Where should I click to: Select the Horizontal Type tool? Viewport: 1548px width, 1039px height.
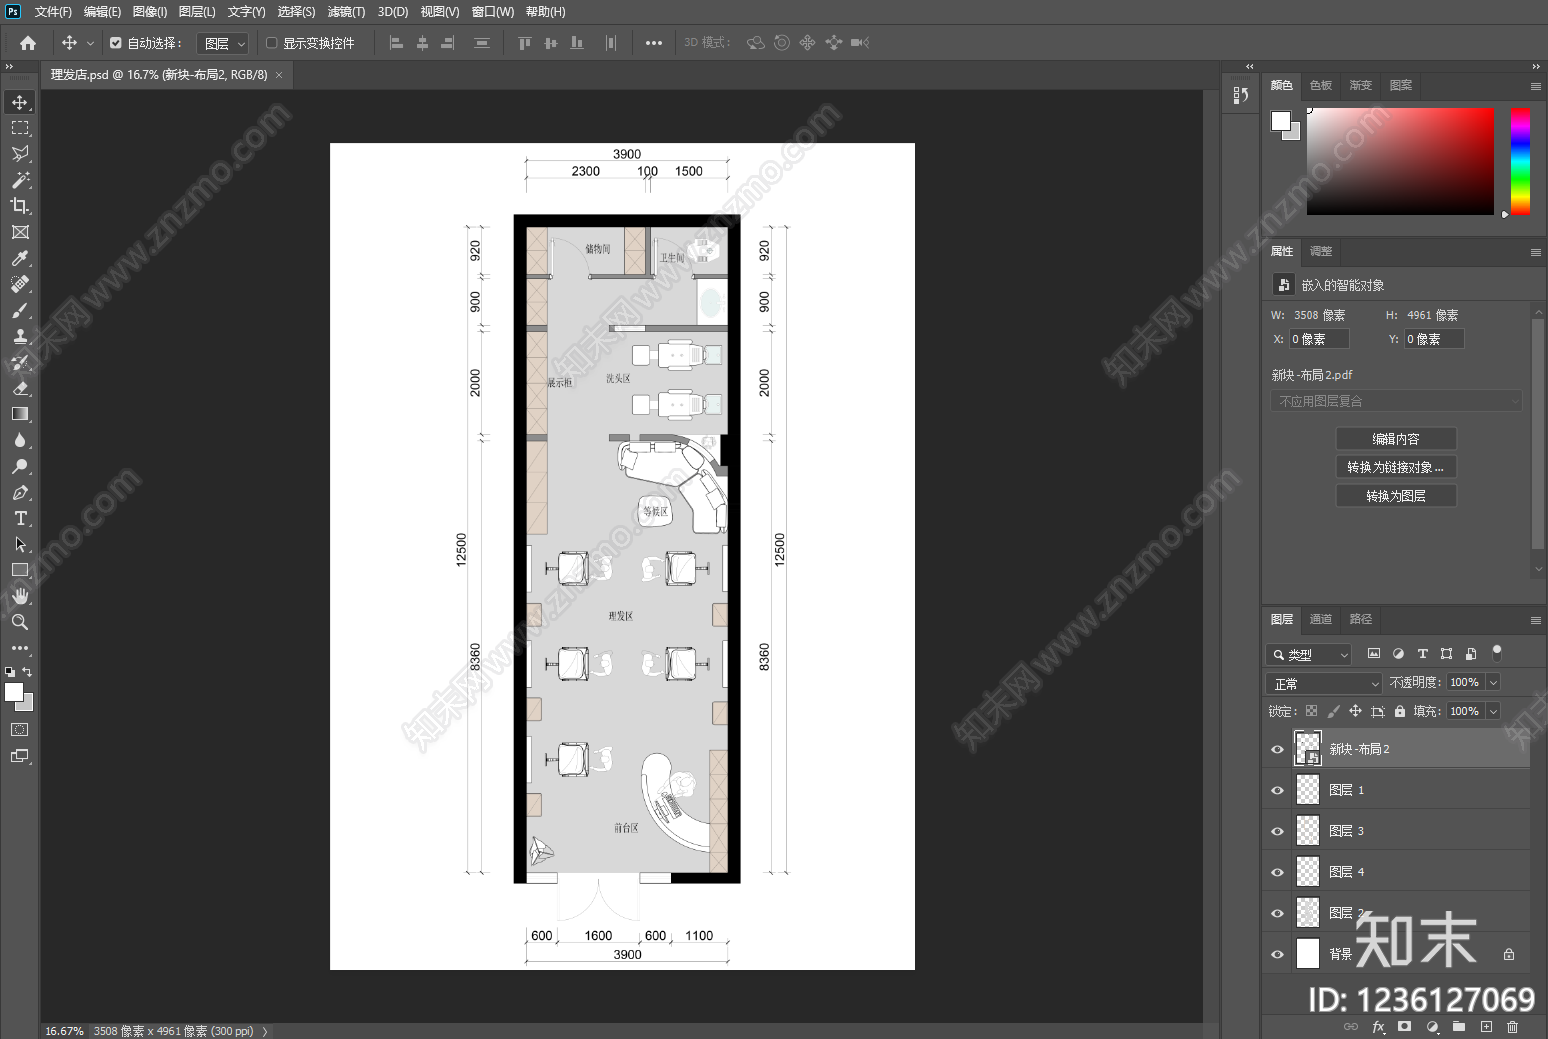point(20,518)
